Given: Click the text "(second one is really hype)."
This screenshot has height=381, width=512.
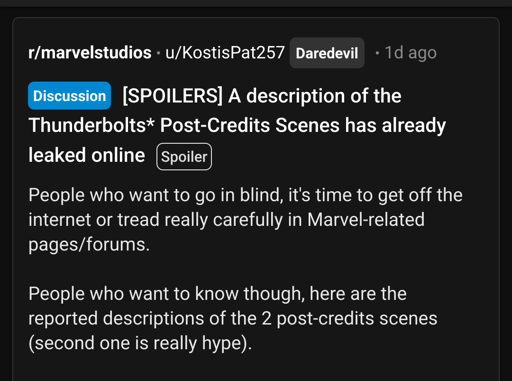Looking at the screenshot, I should [x=140, y=343].
